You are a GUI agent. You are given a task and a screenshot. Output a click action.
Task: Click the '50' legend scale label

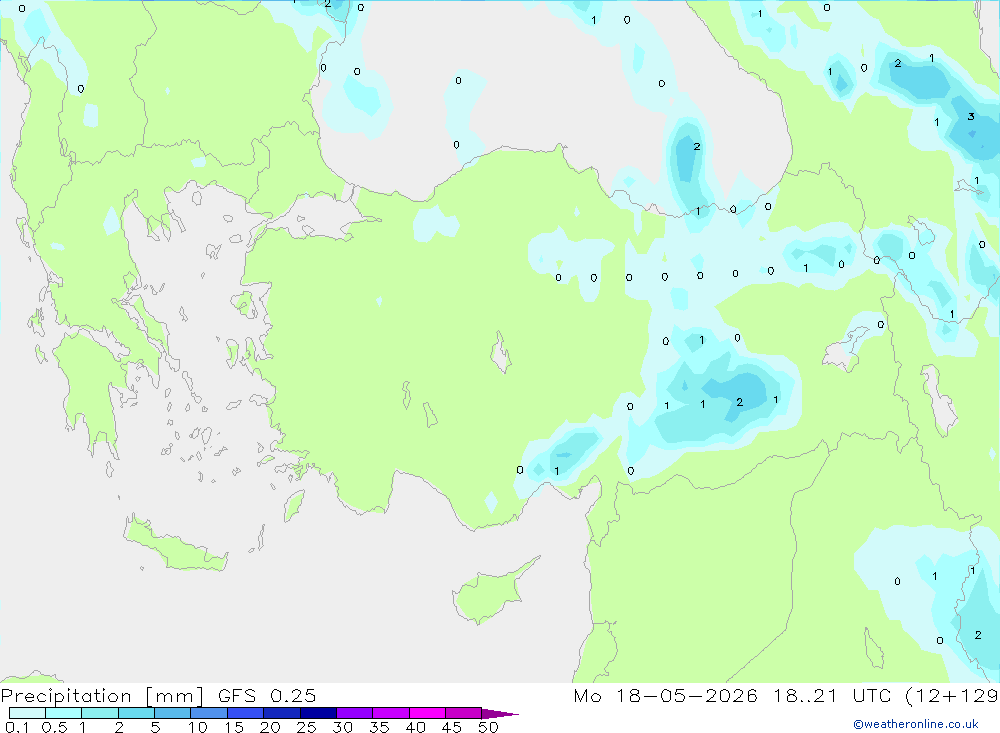(x=488, y=727)
